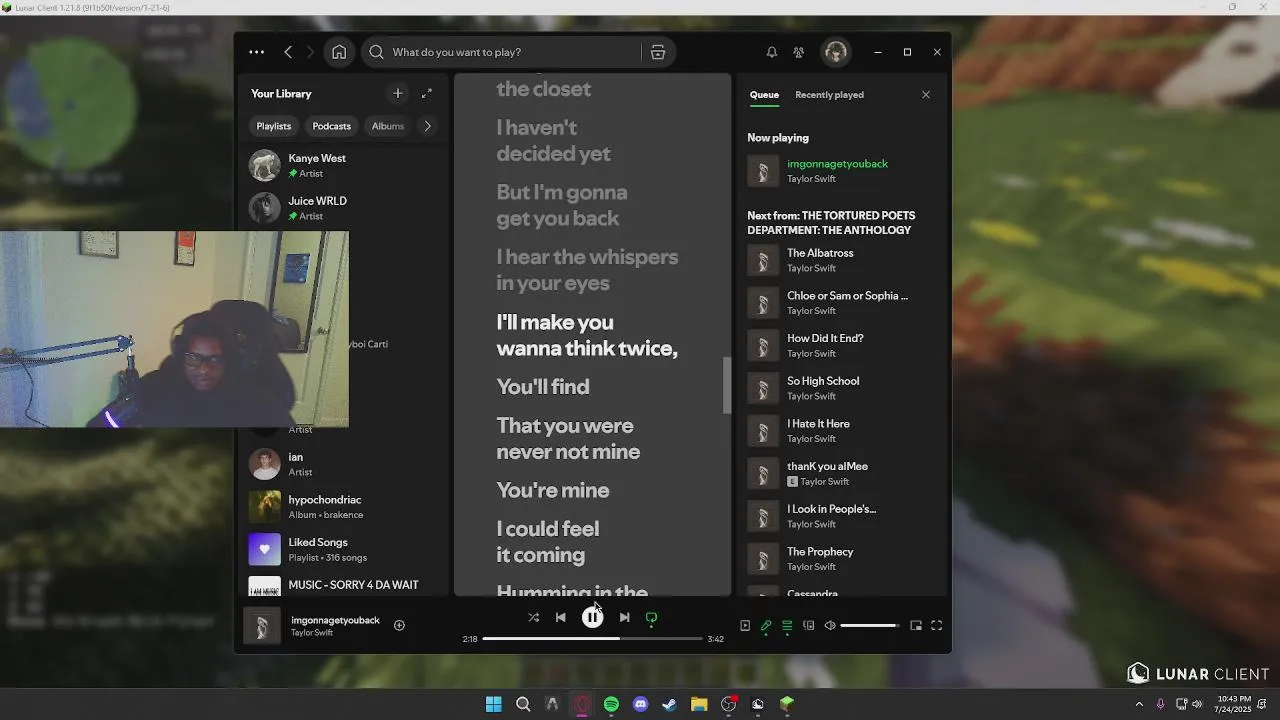Expand Your Library to full view

427,93
